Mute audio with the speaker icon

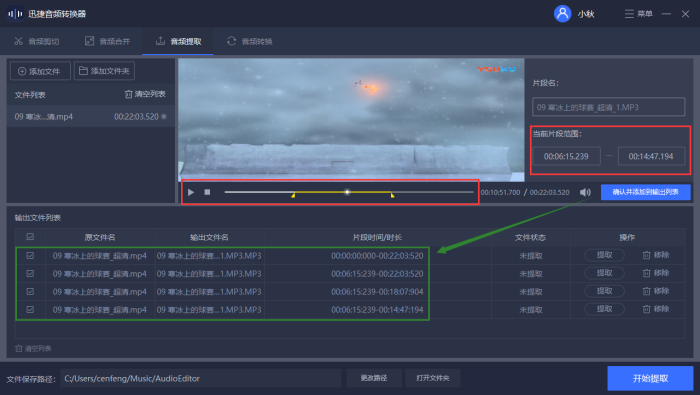[x=585, y=192]
